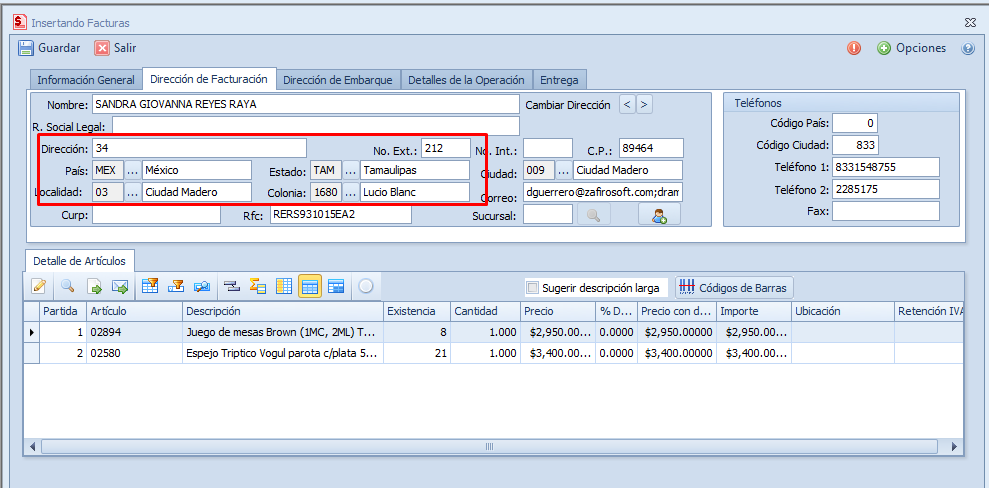
Task: Click the red Salir exit icon
Action: pos(102,48)
